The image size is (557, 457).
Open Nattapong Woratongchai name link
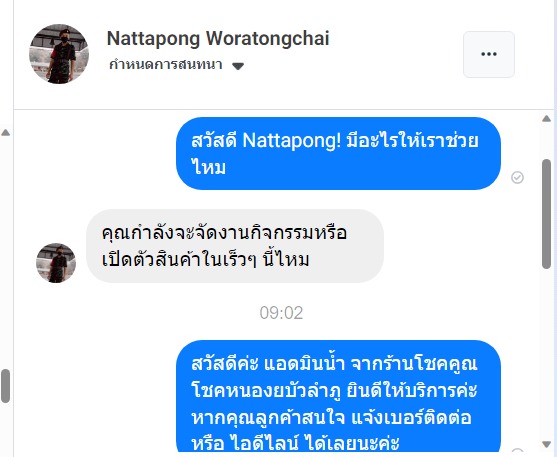(x=218, y=38)
